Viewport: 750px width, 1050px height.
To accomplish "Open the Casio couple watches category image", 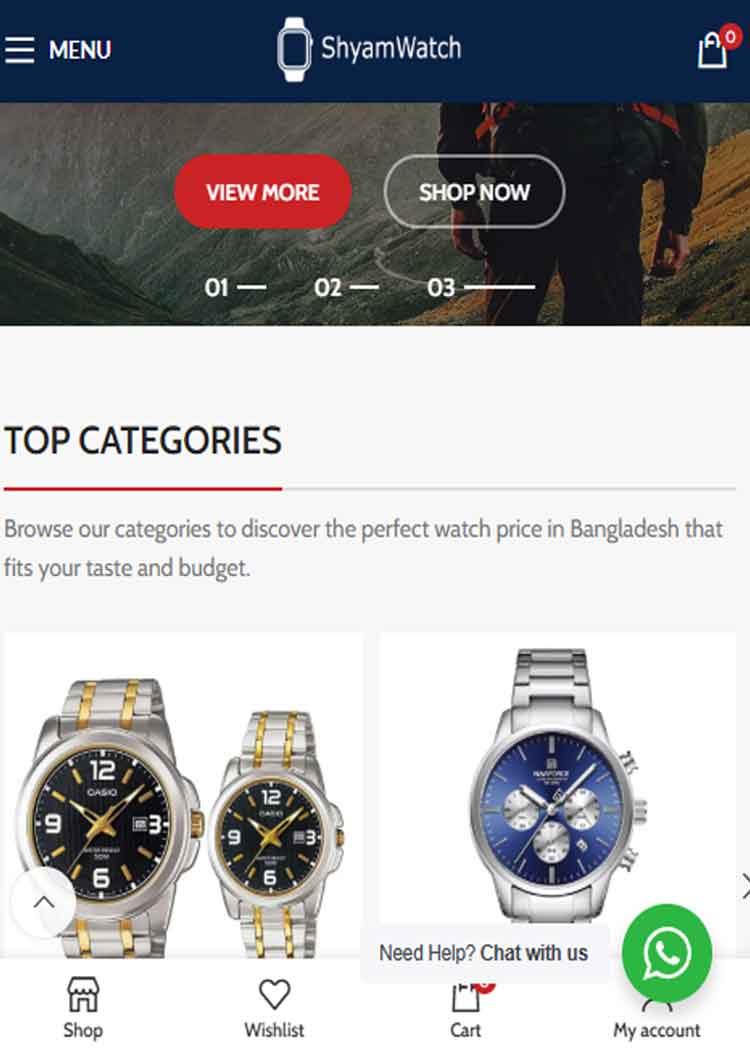I will [183, 797].
